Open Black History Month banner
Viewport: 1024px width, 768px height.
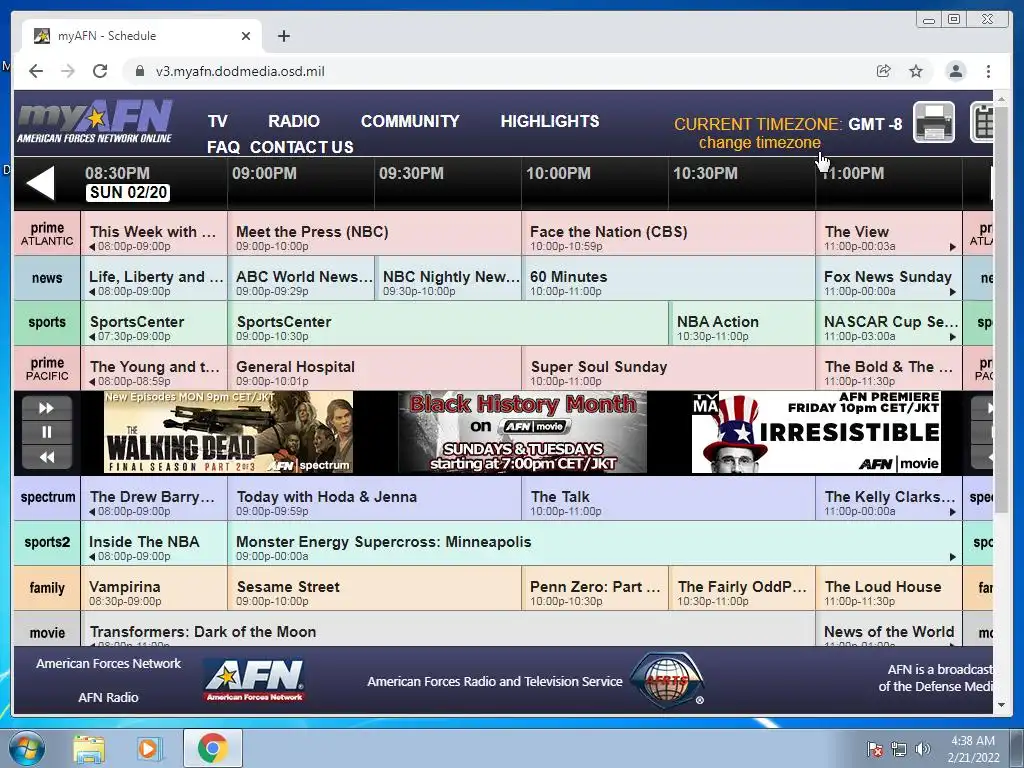tap(522, 432)
